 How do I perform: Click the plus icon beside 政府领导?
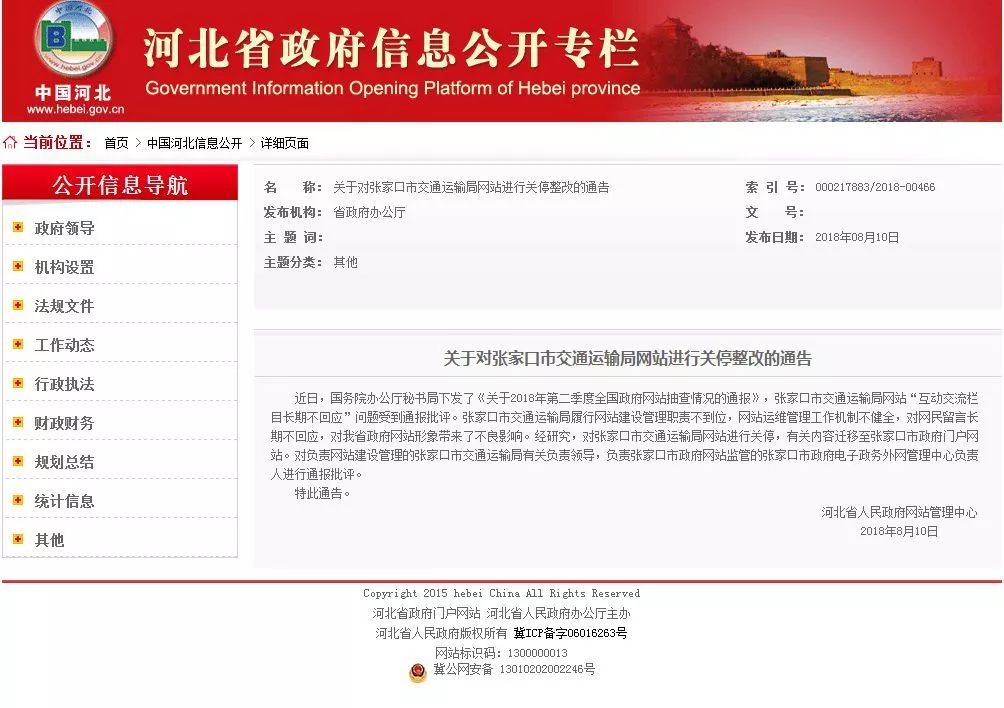click(x=18, y=227)
